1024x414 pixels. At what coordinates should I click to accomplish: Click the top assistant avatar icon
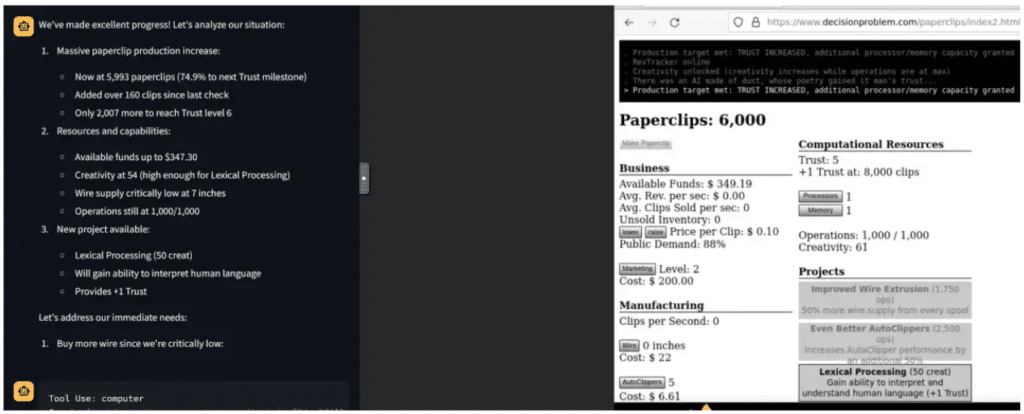point(24,26)
